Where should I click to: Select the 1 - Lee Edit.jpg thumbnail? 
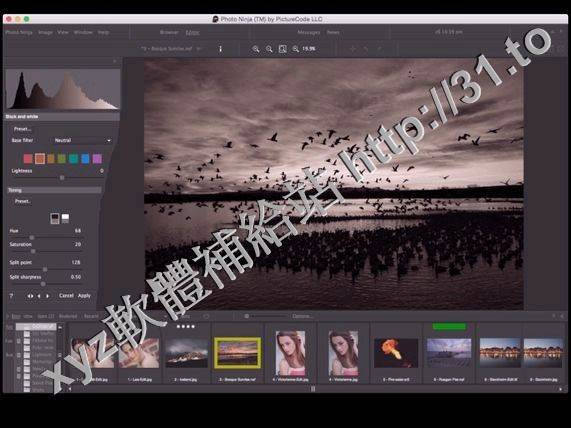point(139,354)
